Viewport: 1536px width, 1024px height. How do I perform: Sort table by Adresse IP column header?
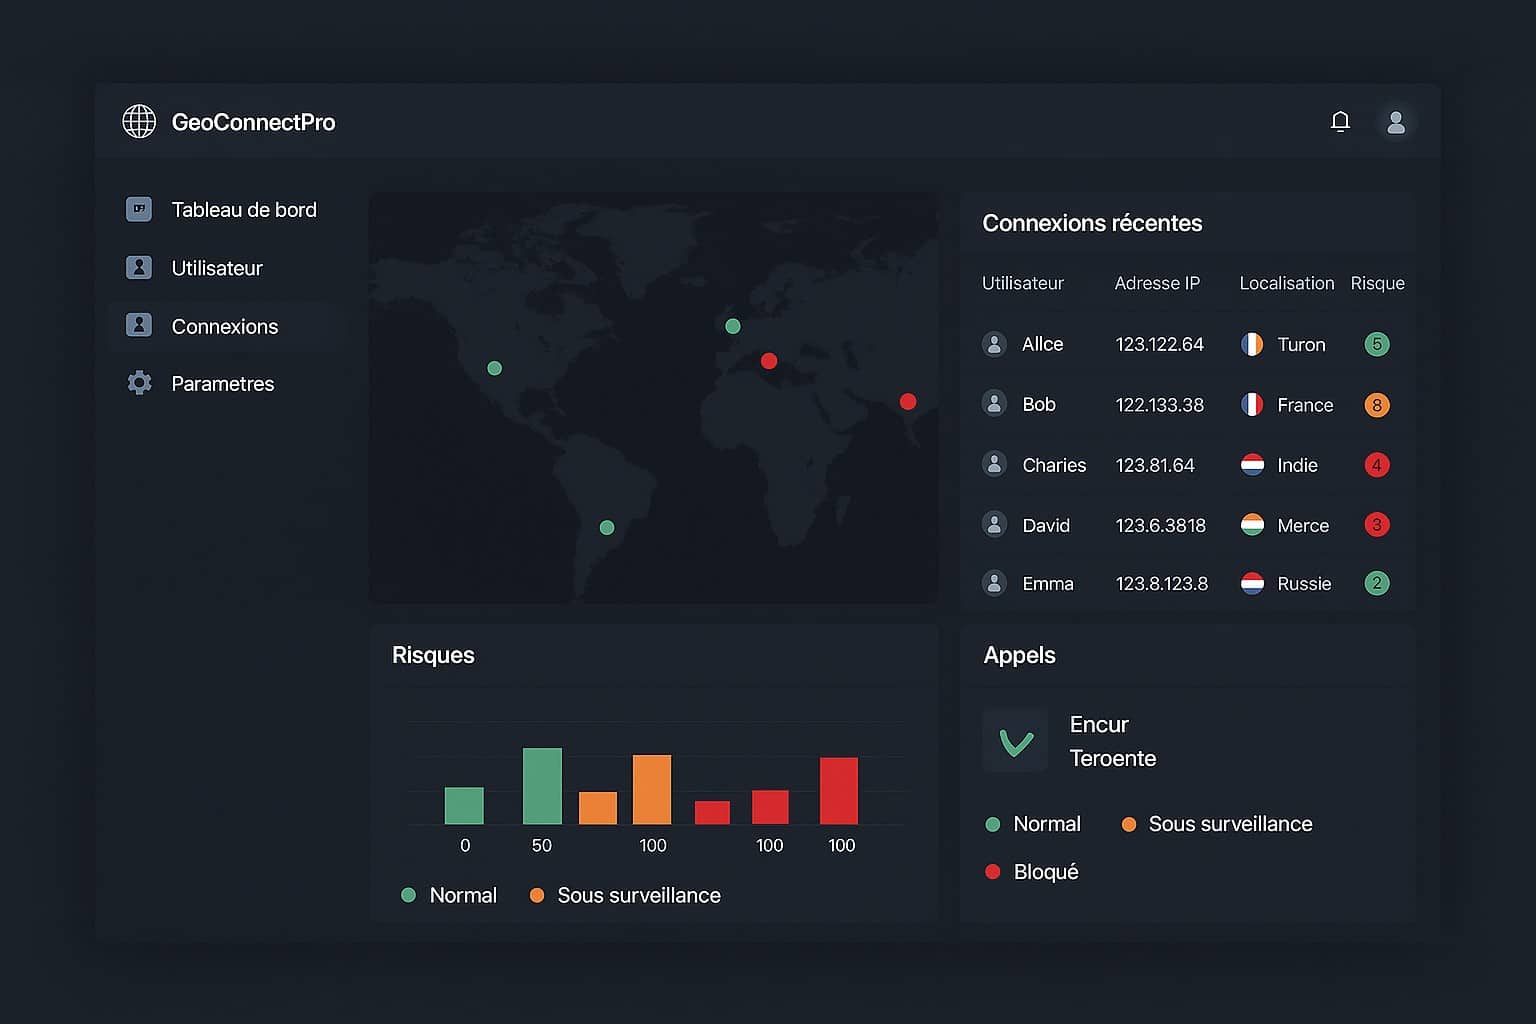tap(1157, 284)
